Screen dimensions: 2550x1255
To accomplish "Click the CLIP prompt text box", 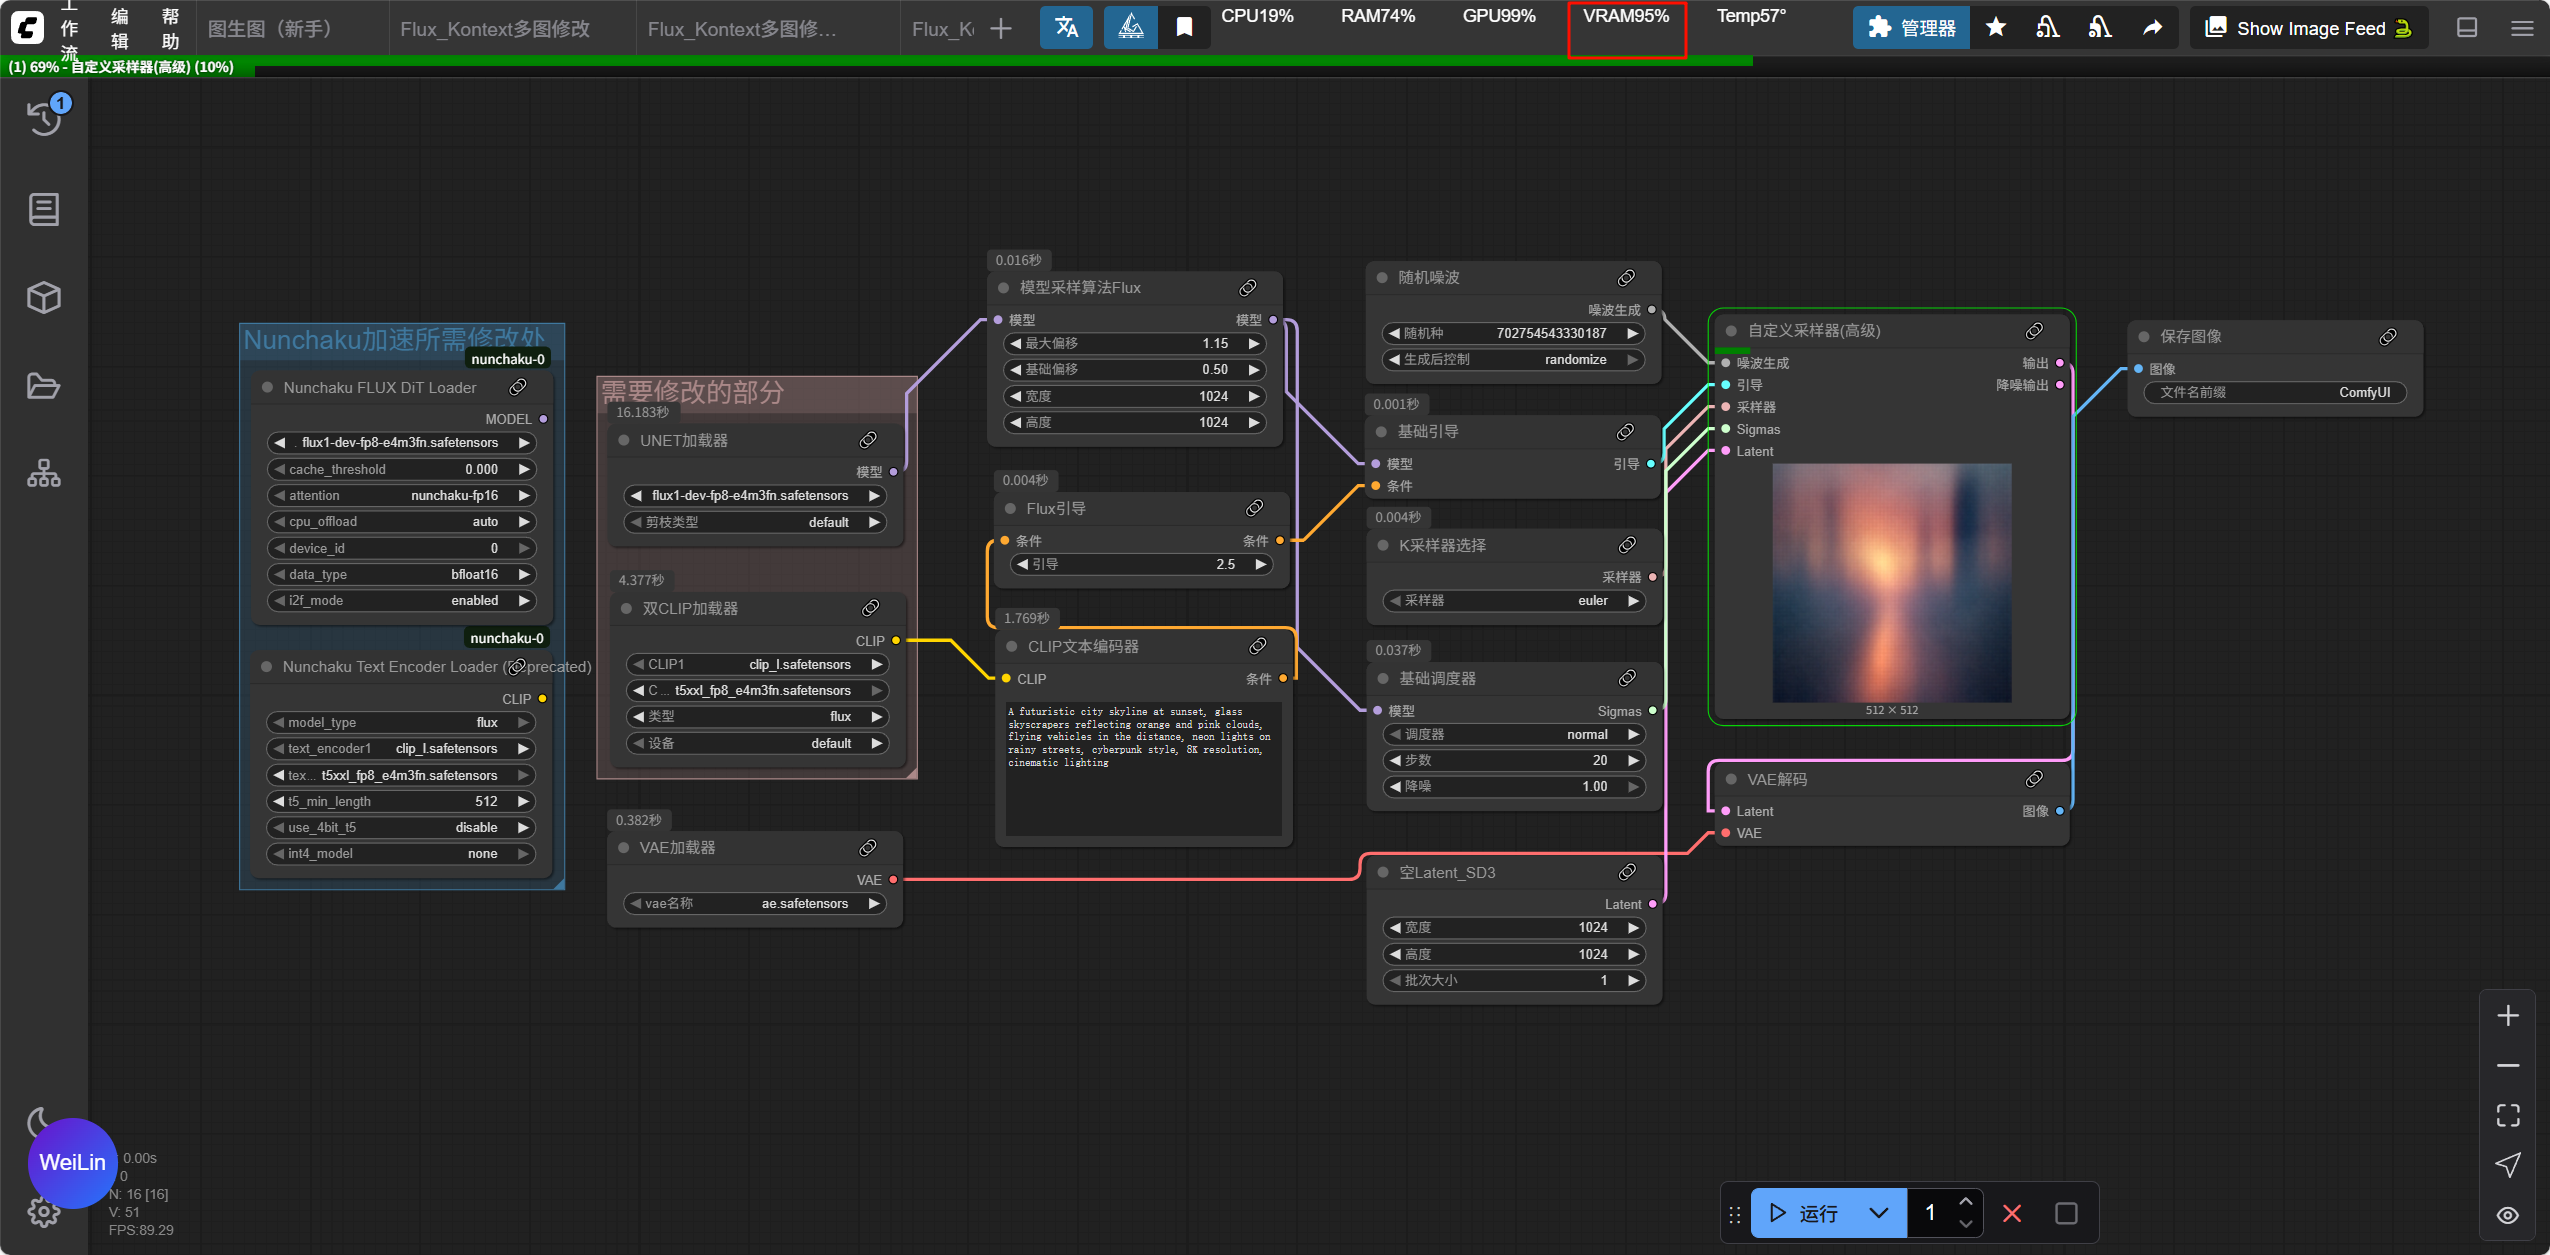I will point(1143,768).
